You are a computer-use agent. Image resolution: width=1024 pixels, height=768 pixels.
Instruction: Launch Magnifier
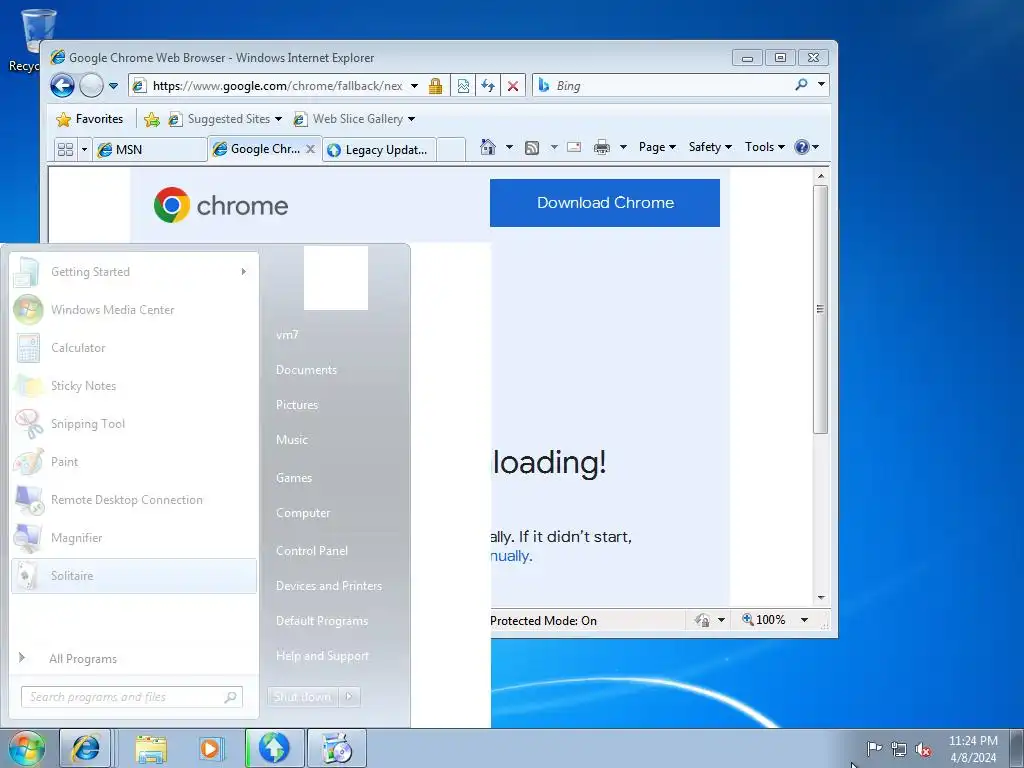tap(134, 537)
